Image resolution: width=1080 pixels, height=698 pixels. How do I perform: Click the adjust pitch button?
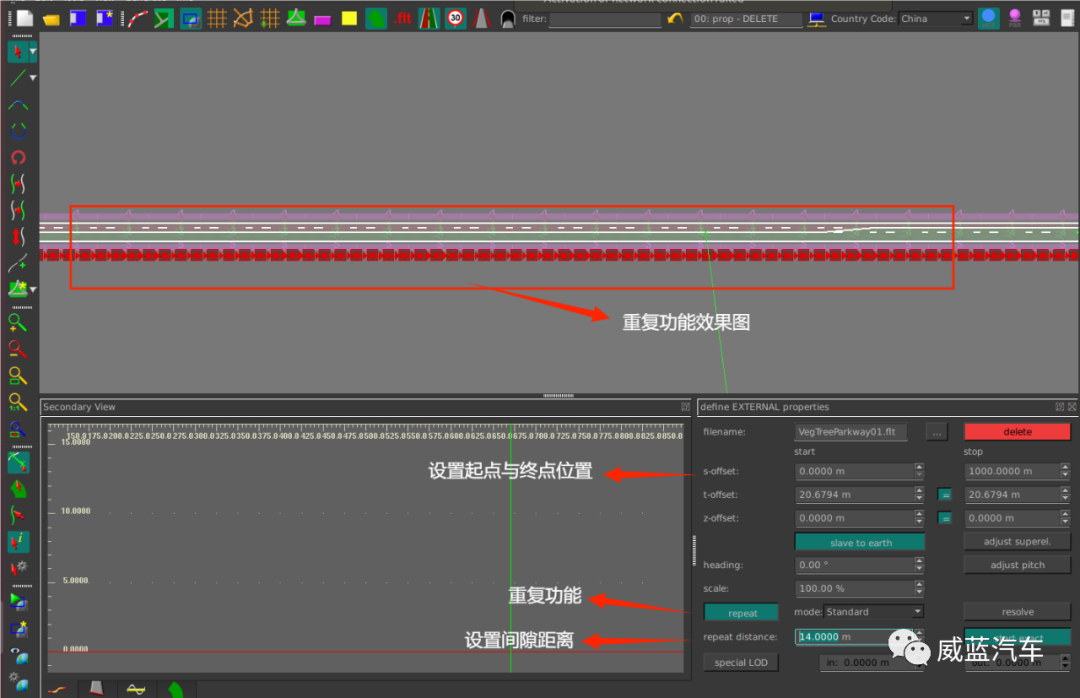(x=1017, y=565)
